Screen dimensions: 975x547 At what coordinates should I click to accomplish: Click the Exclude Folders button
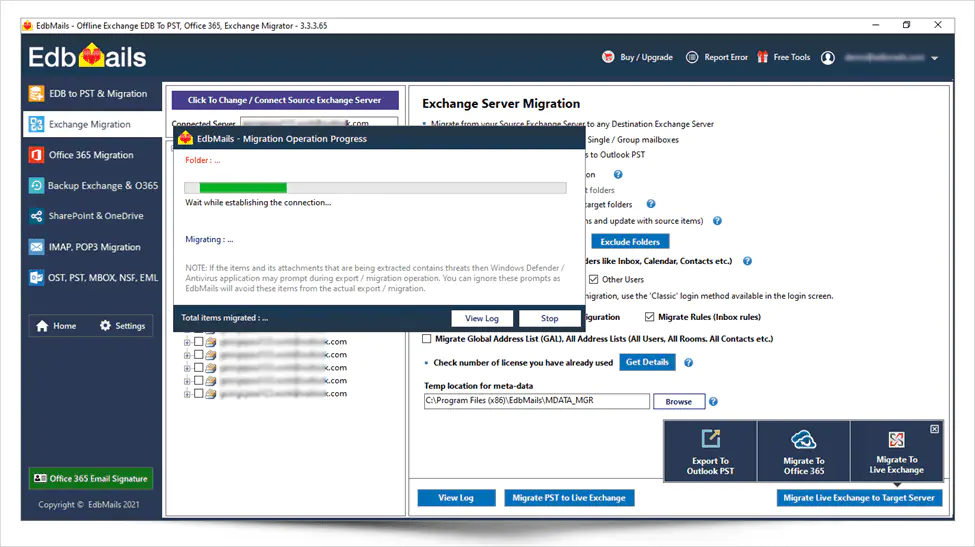click(x=630, y=242)
